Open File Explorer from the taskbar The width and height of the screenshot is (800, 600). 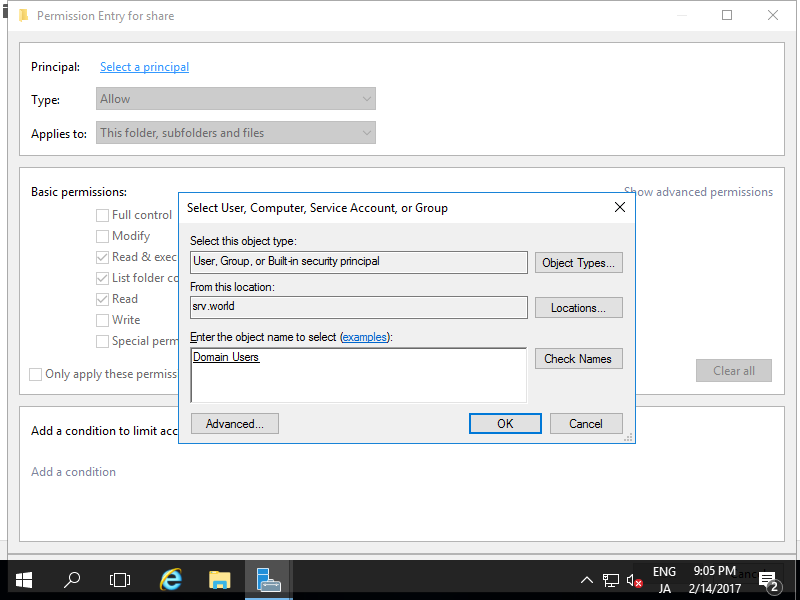(219, 580)
